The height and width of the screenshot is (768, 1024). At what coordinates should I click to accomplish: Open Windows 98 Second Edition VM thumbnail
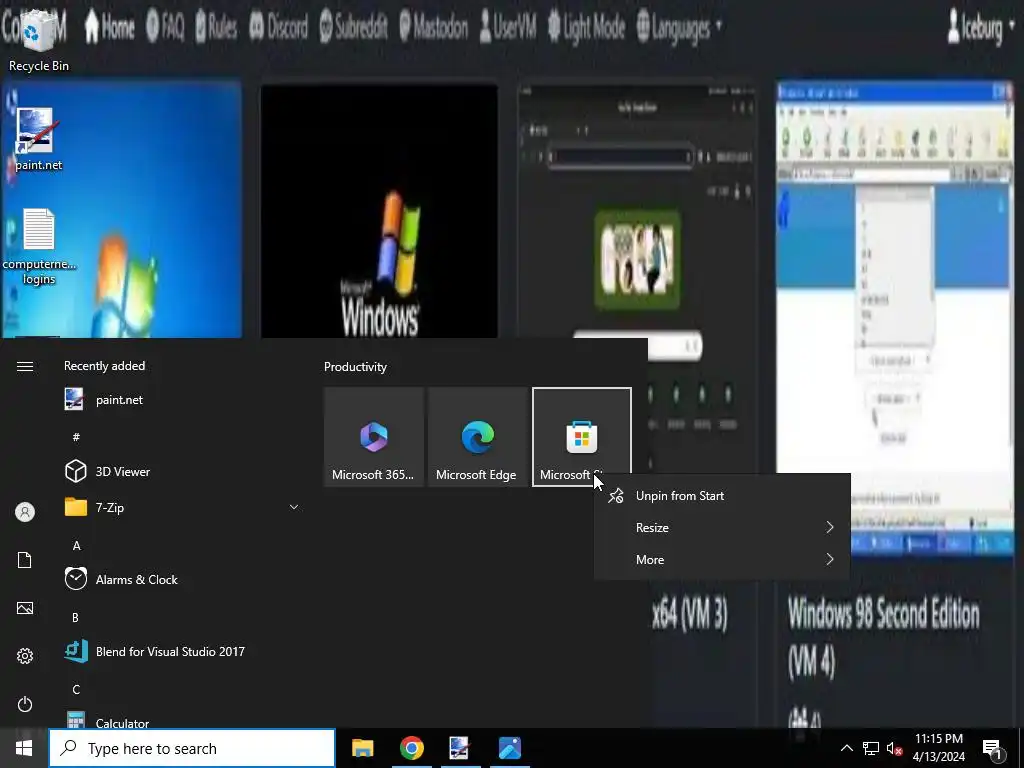pos(894,320)
